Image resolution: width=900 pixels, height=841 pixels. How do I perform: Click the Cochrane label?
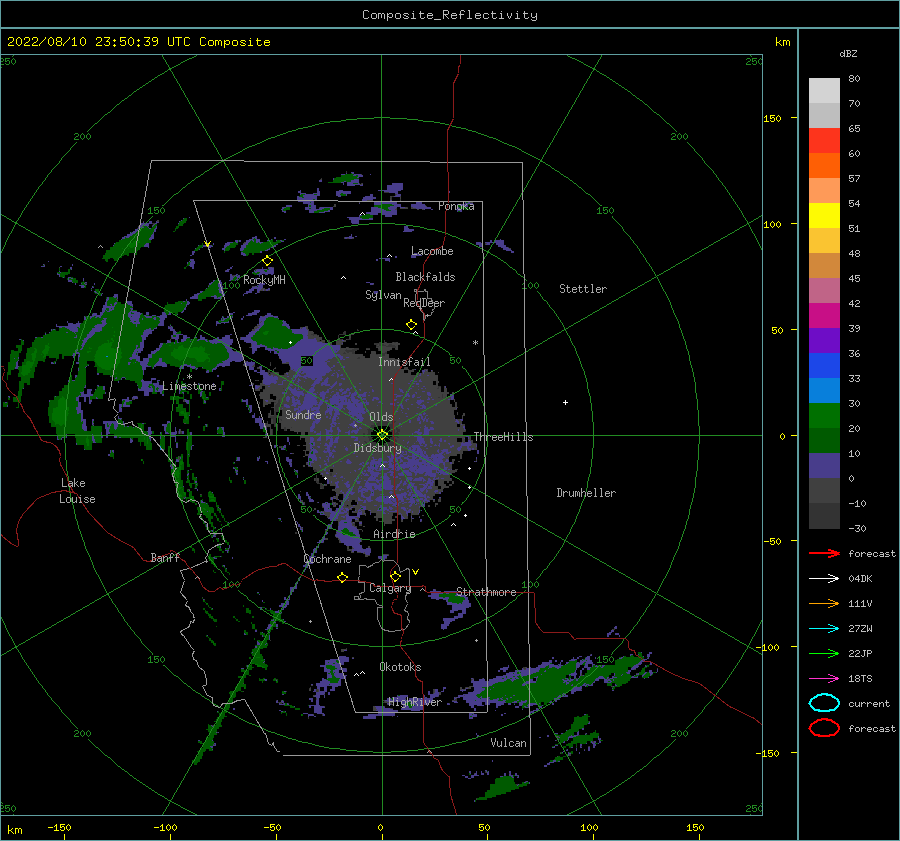pos(327,559)
